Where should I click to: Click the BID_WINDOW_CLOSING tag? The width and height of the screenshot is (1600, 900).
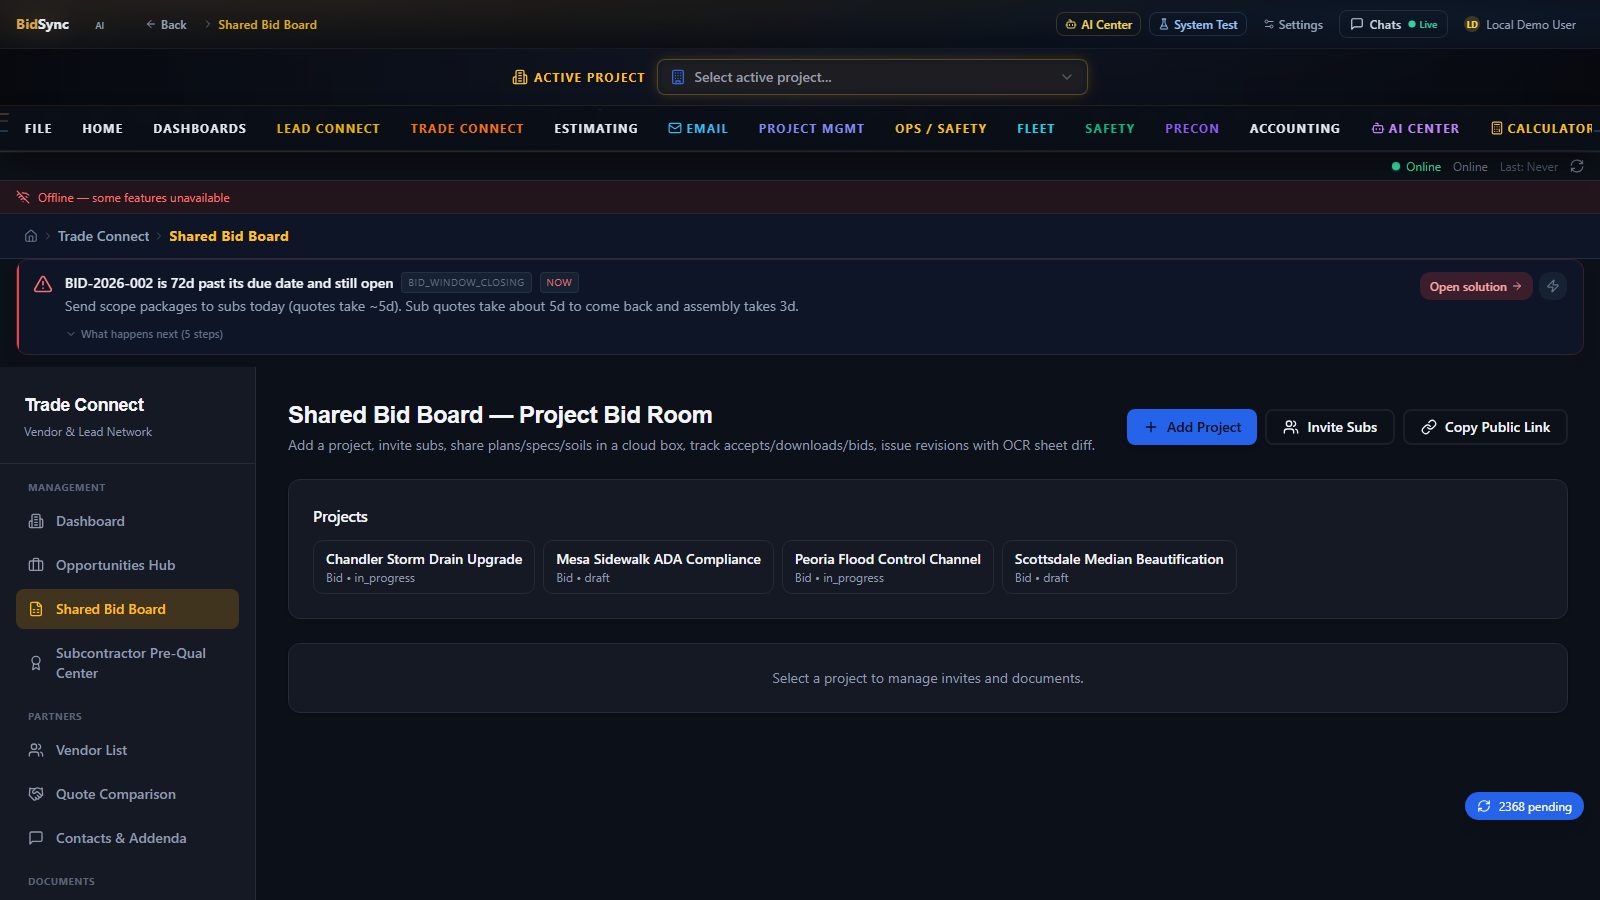466,283
